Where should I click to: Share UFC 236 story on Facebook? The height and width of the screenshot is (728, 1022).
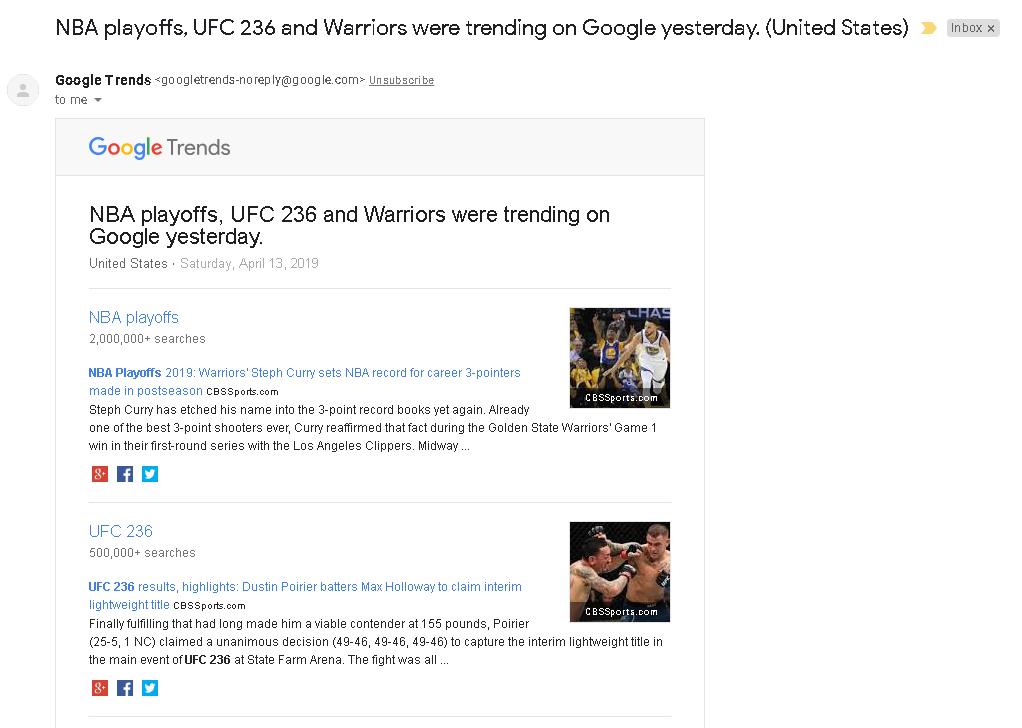pyautogui.click(x=125, y=688)
